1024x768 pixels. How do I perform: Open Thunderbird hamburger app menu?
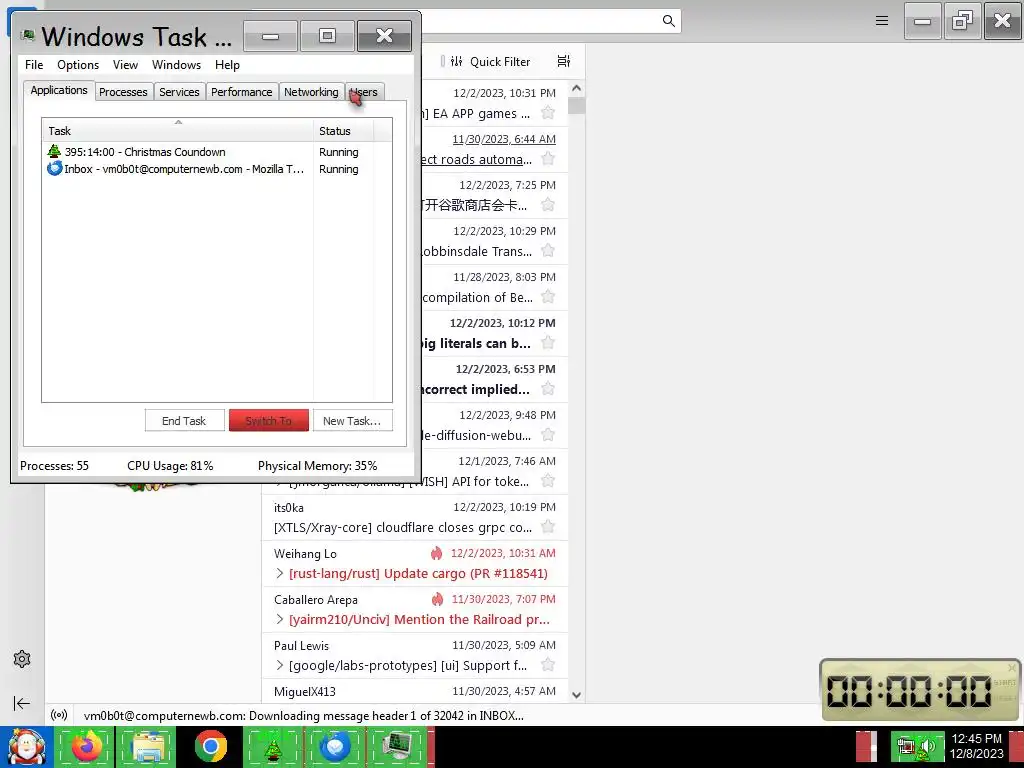[882, 21]
